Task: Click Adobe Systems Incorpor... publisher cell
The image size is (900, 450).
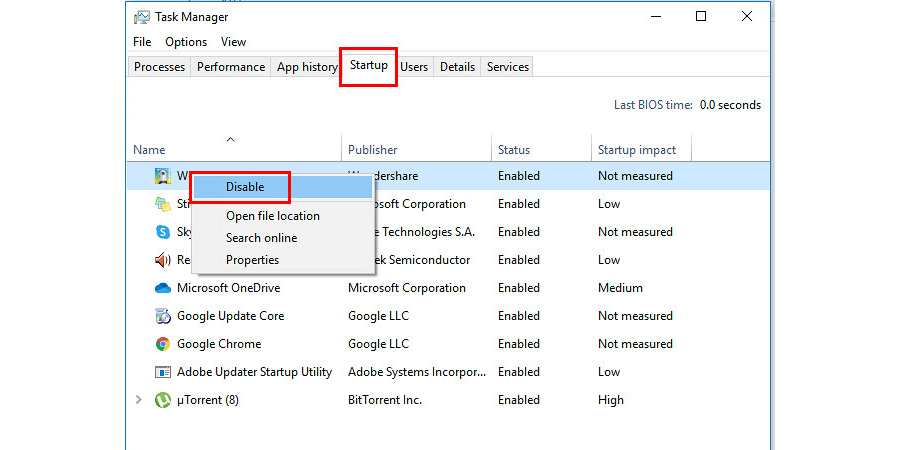Action: coord(417,372)
